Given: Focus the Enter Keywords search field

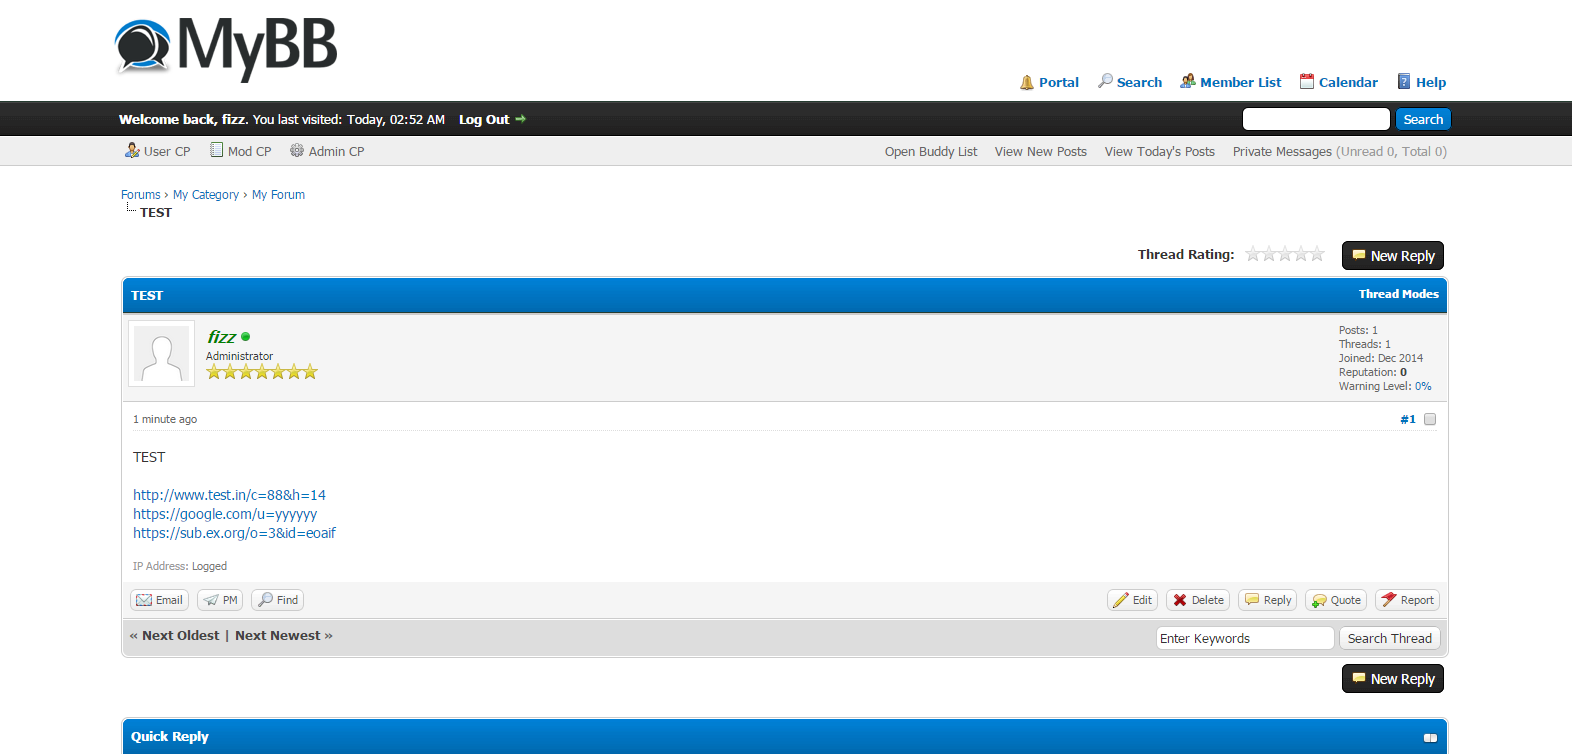Looking at the screenshot, I should (x=1244, y=638).
